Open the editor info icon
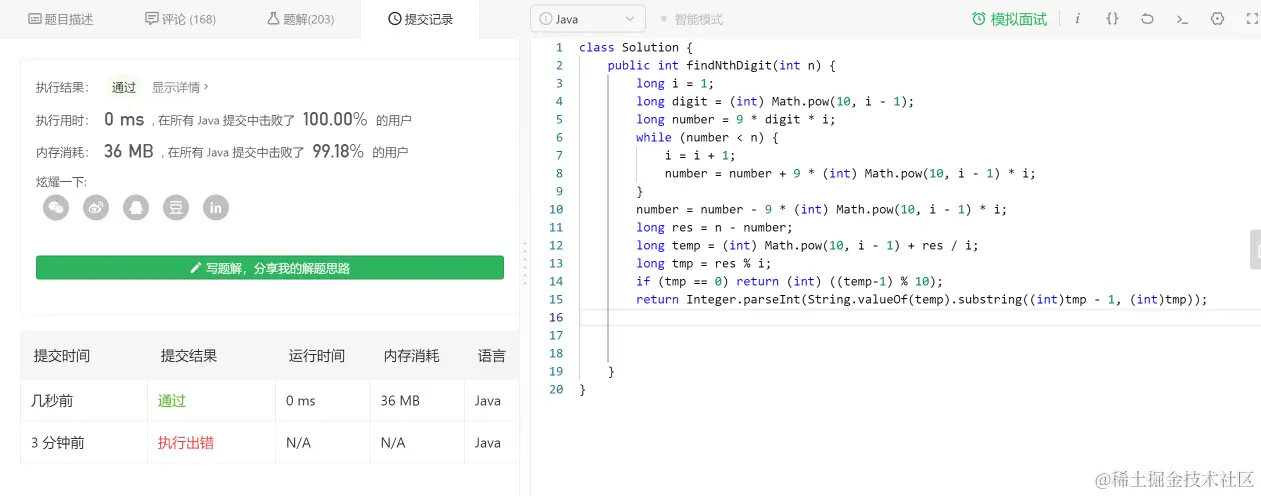Screen dimensions: 1261x496 [1077, 19]
